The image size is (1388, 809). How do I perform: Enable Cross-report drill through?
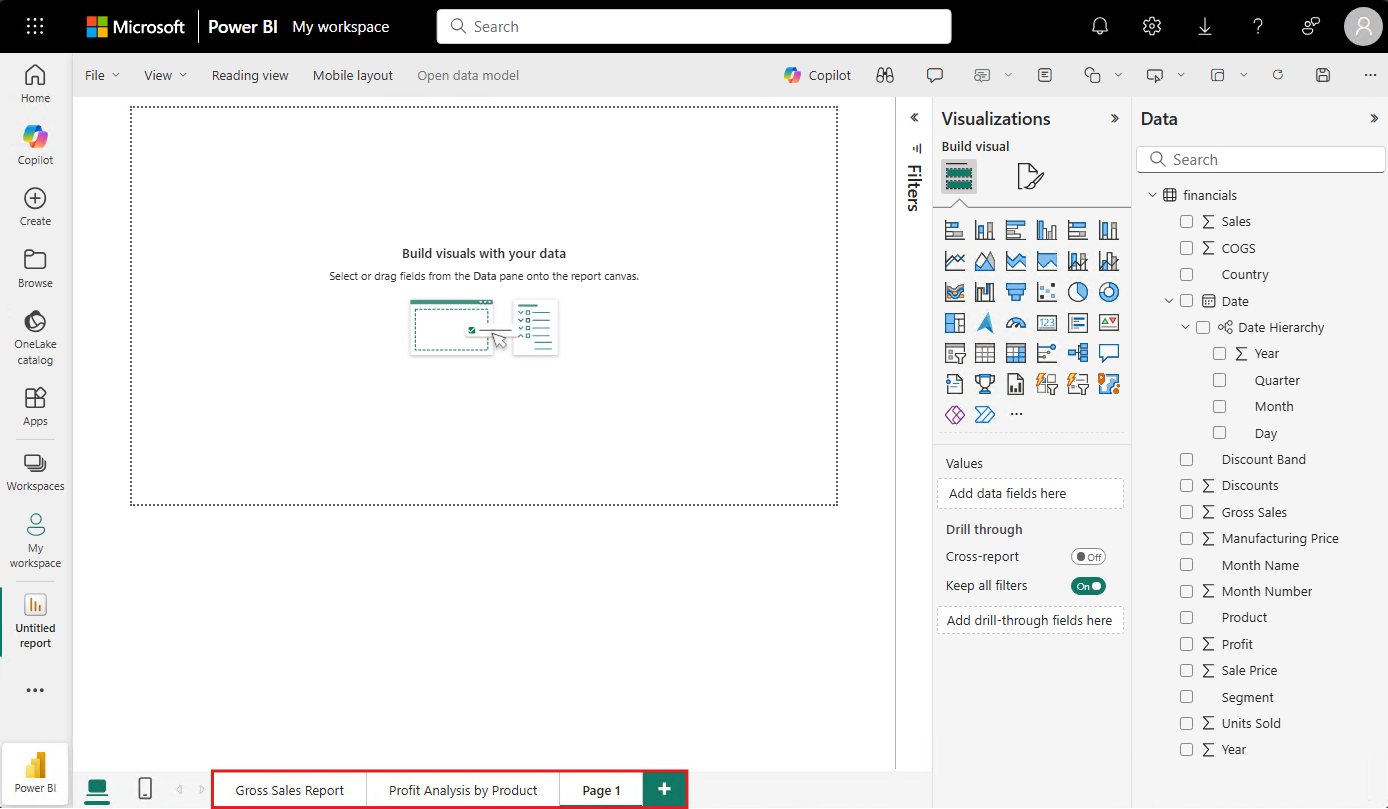coord(1088,556)
